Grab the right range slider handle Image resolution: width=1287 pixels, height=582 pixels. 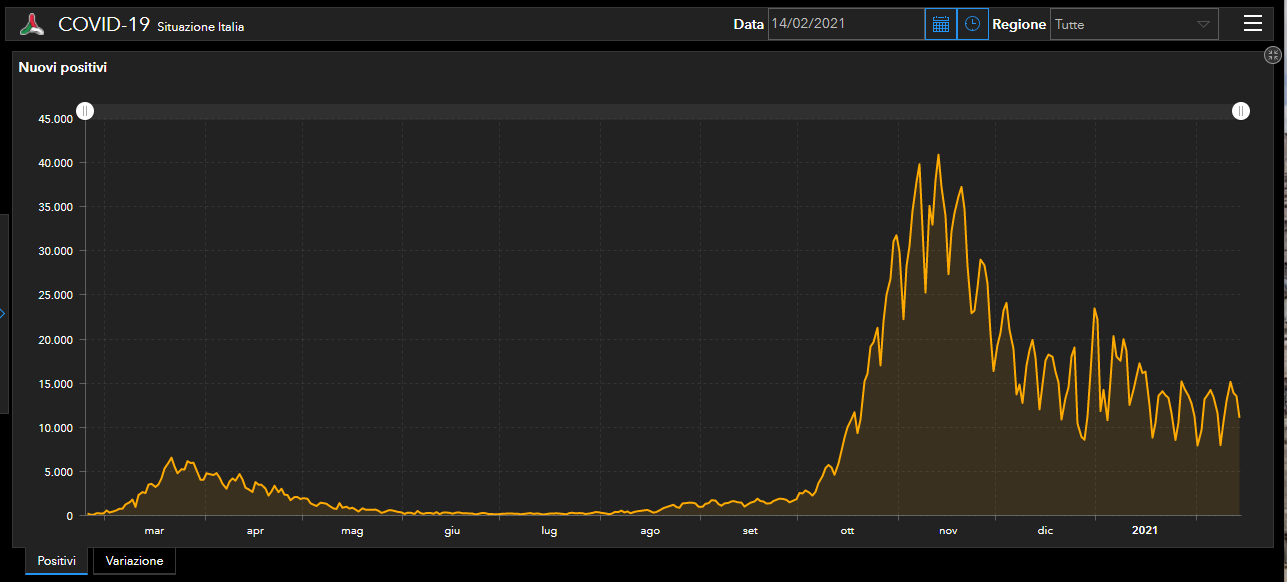click(1240, 111)
